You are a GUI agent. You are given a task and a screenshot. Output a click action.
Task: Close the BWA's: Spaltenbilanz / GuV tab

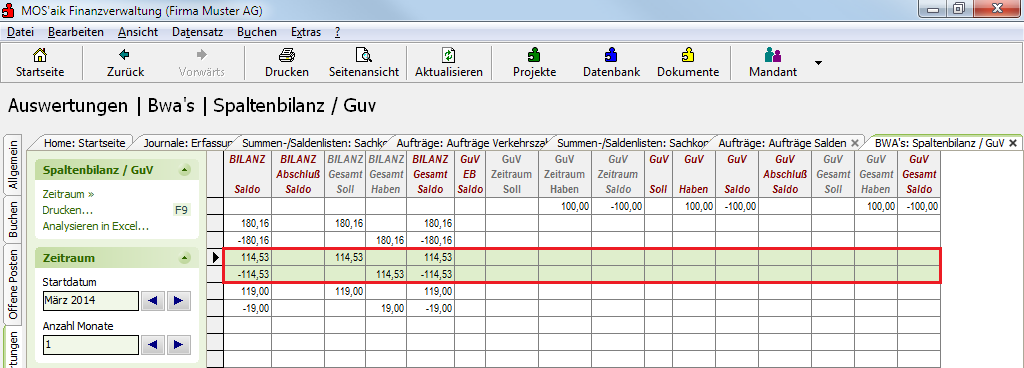click(x=1013, y=142)
